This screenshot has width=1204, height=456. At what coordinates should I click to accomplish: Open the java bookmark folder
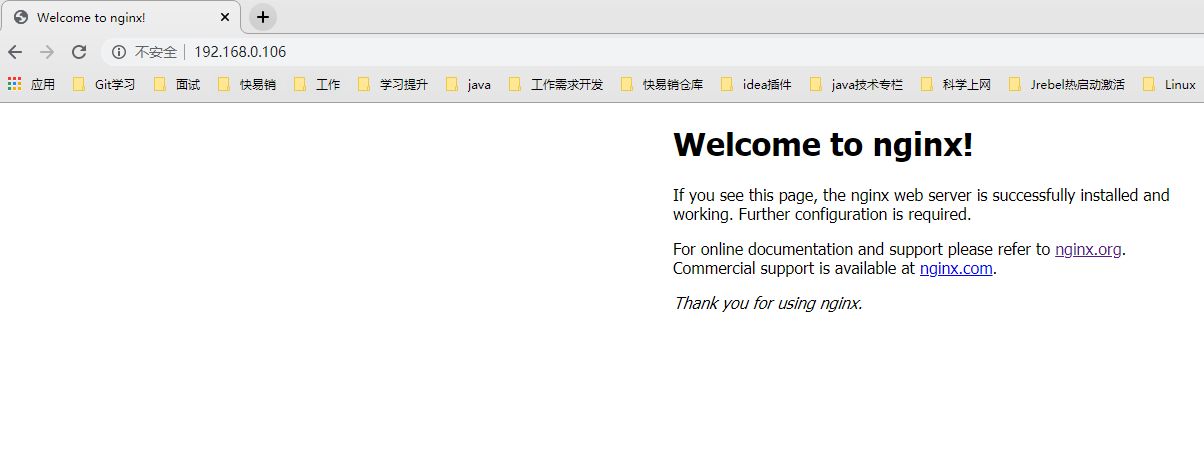[469, 84]
